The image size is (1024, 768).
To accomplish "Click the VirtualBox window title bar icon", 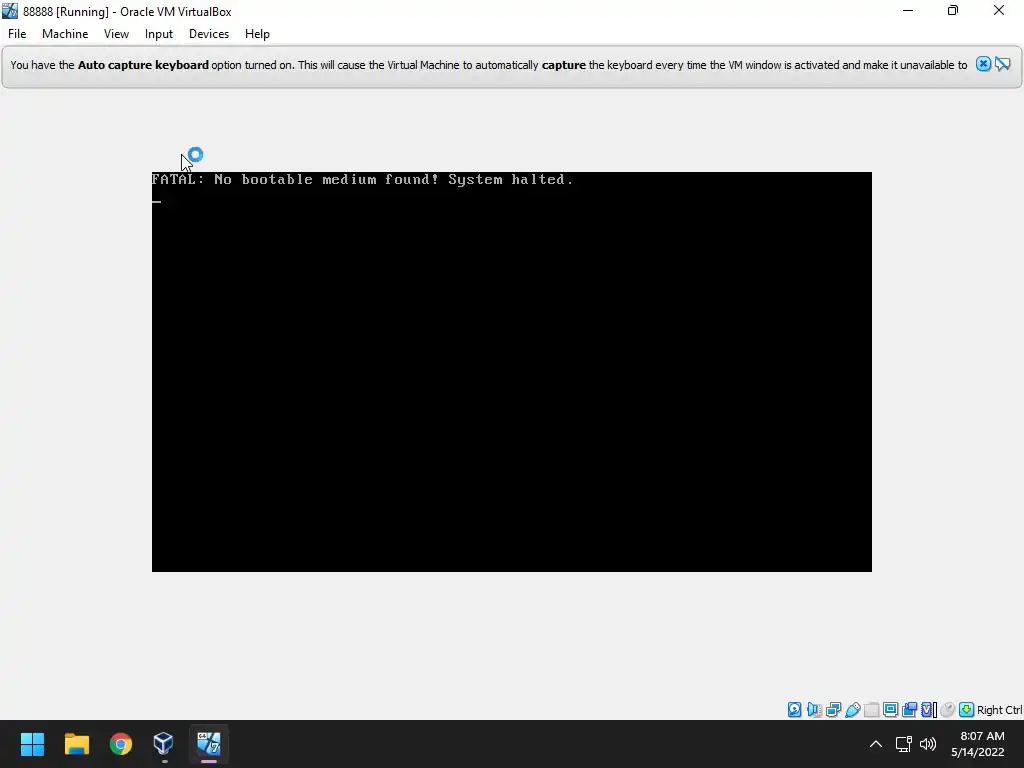I will [10, 11].
